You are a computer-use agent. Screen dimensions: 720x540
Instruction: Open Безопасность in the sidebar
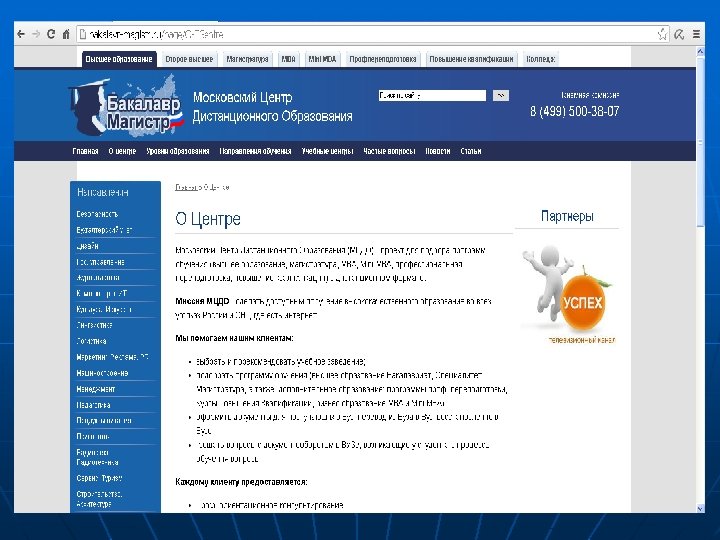point(97,214)
